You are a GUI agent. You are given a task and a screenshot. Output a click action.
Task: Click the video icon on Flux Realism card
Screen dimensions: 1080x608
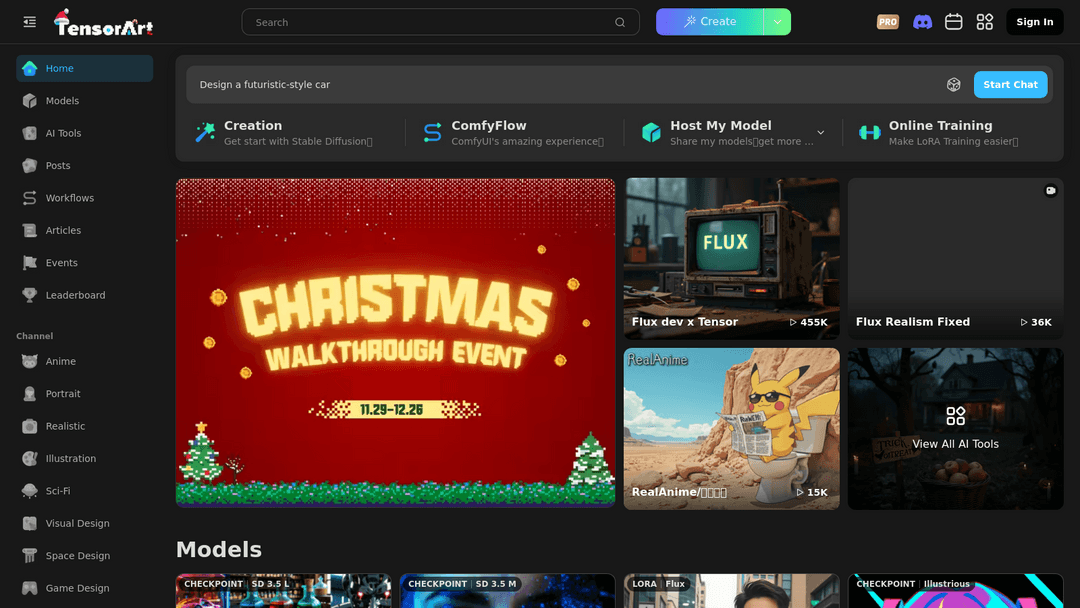tap(1050, 191)
